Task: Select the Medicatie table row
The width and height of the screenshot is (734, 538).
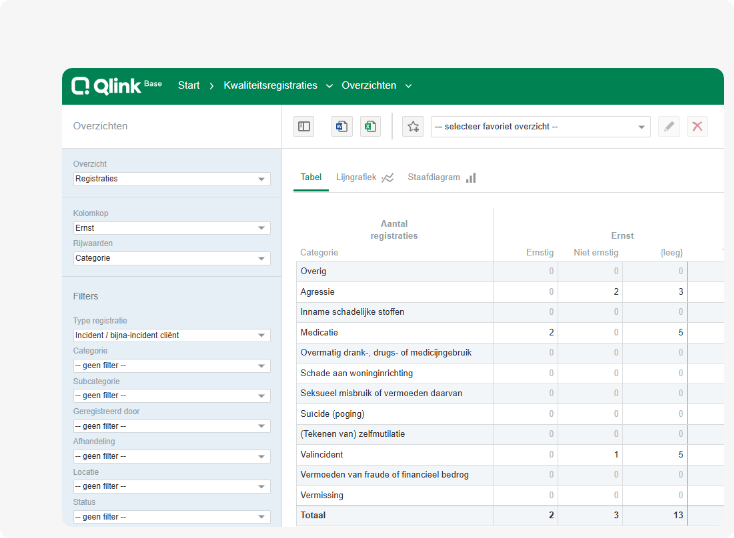Action: [x=510, y=332]
